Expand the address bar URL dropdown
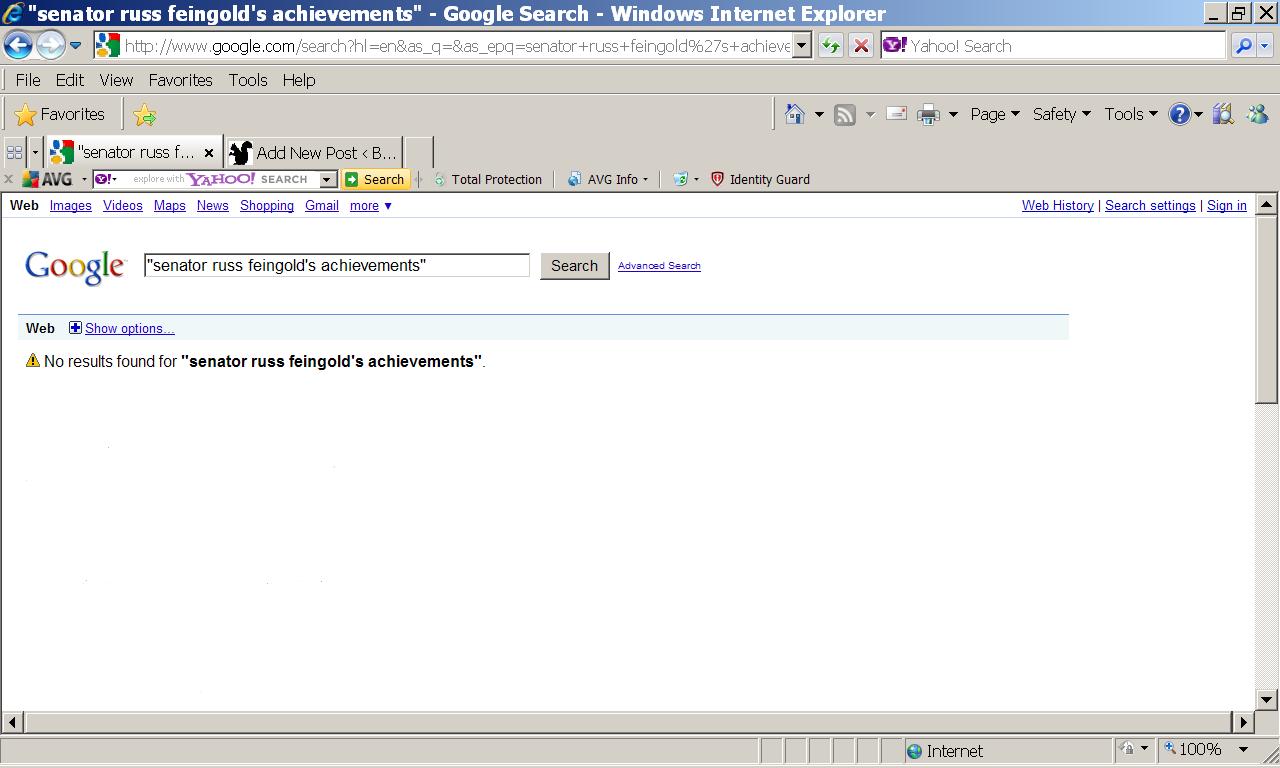1280x768 pixels. 801,46
